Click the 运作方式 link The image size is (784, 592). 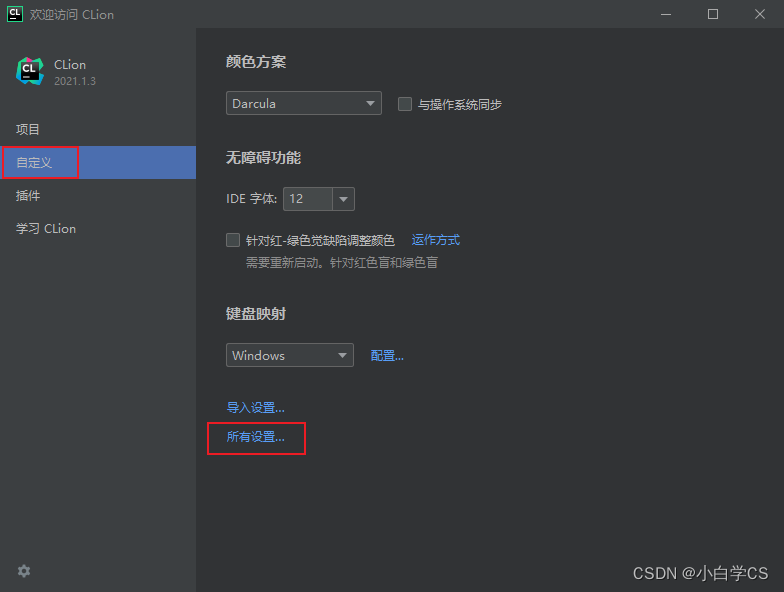[436, 240]
